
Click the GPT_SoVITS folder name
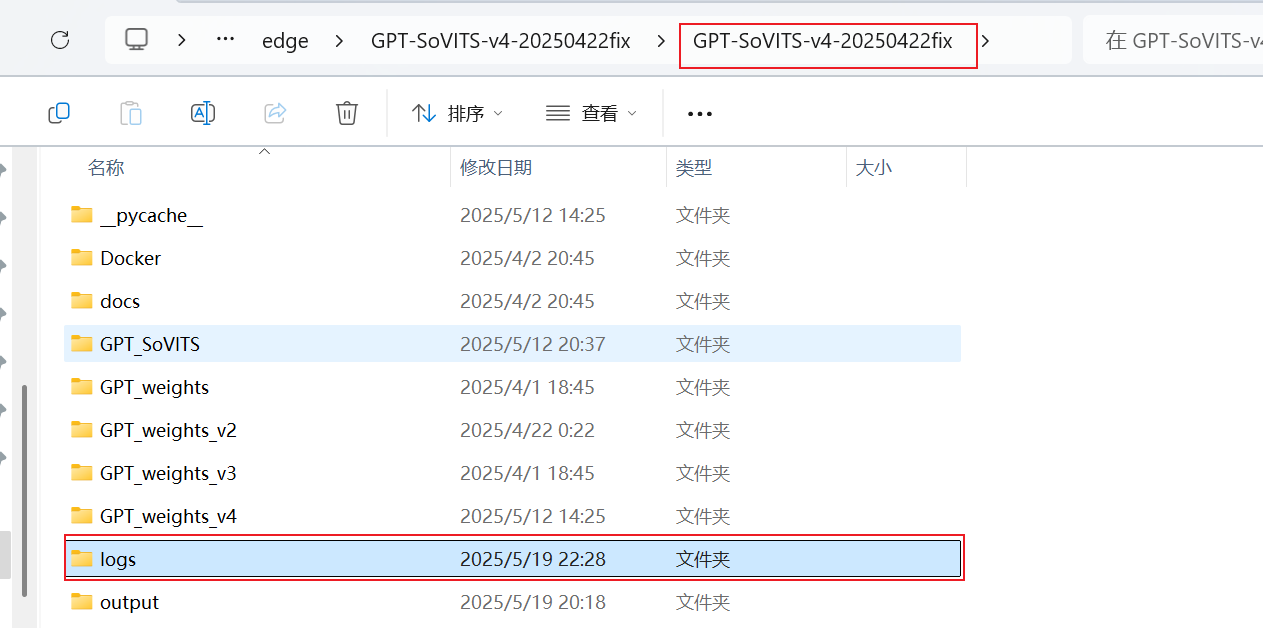150,344
